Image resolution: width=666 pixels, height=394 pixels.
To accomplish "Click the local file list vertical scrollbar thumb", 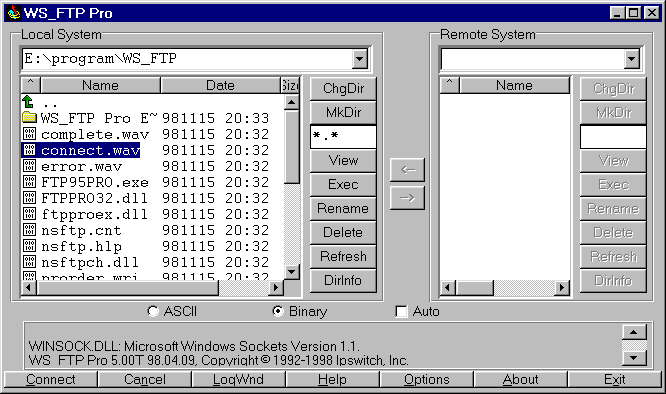I will click(292, 147).
